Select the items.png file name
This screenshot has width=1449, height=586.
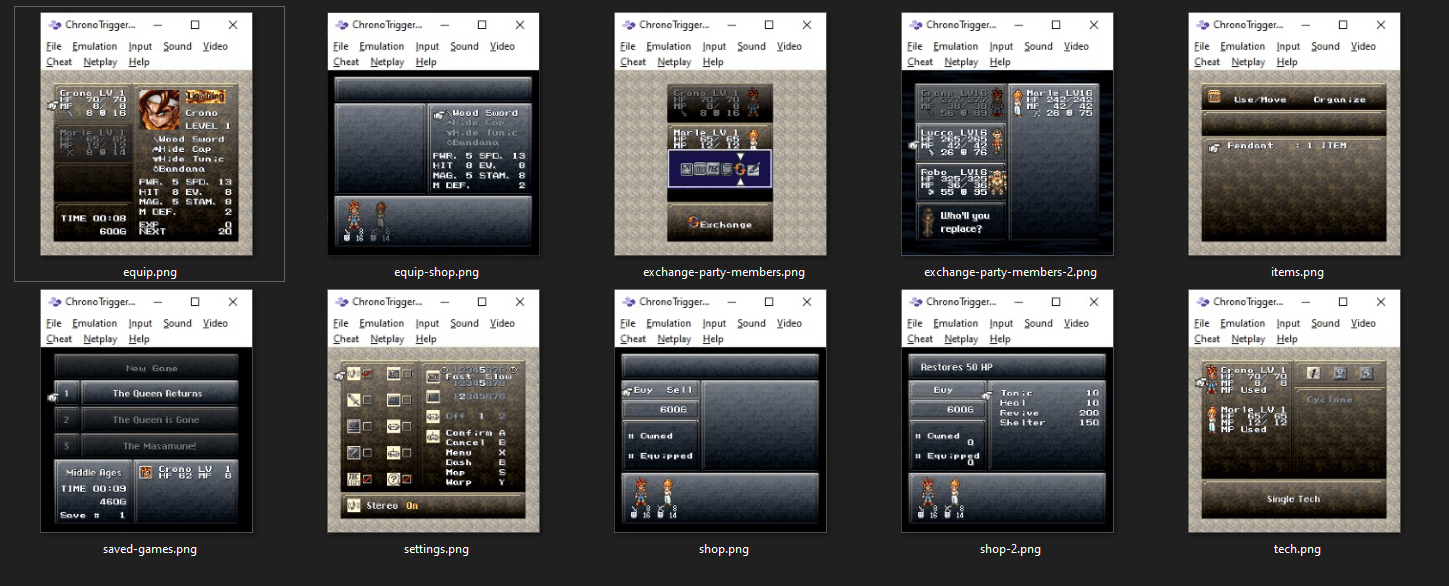click(1297, 272)
